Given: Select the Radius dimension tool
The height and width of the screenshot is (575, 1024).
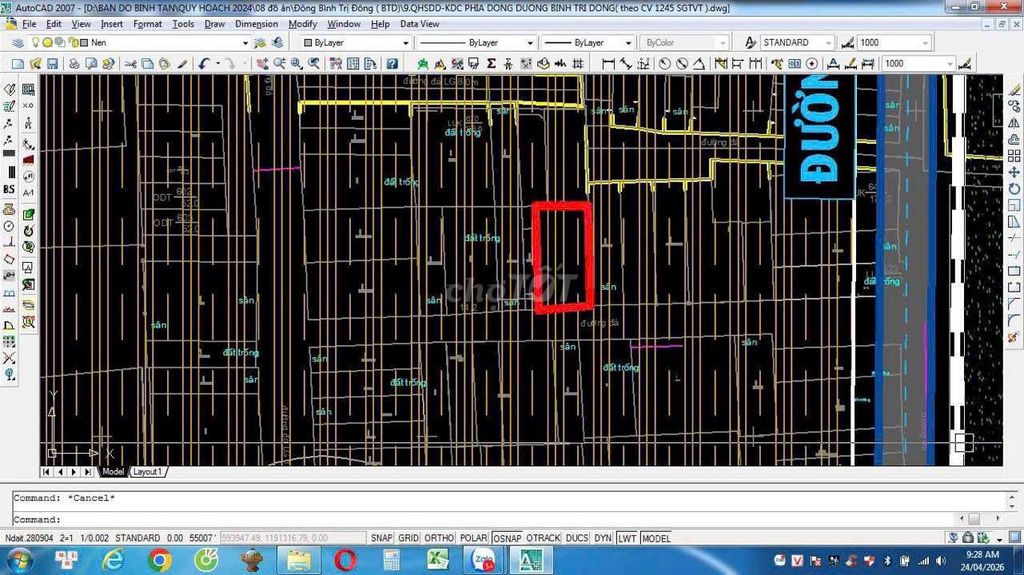Looking at the screenshot, I should pos(664,63).
